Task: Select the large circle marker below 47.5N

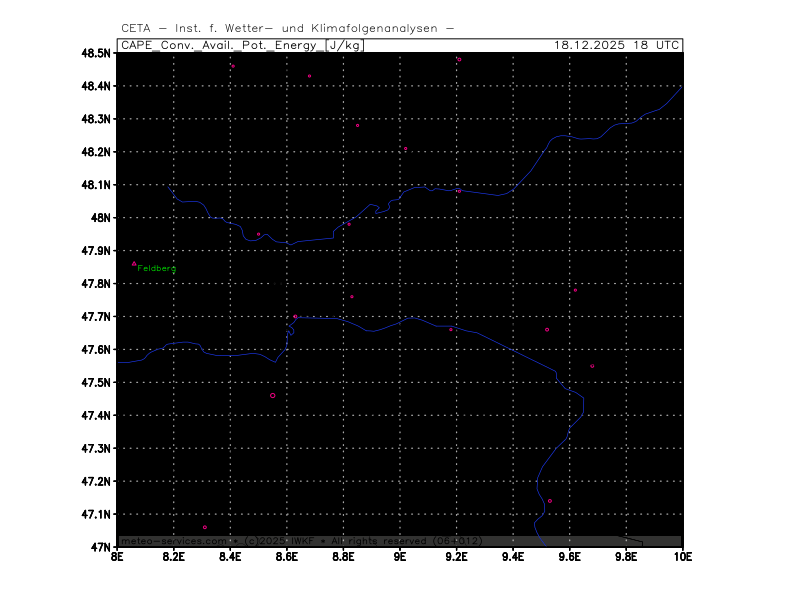Action: click(272, 395)
